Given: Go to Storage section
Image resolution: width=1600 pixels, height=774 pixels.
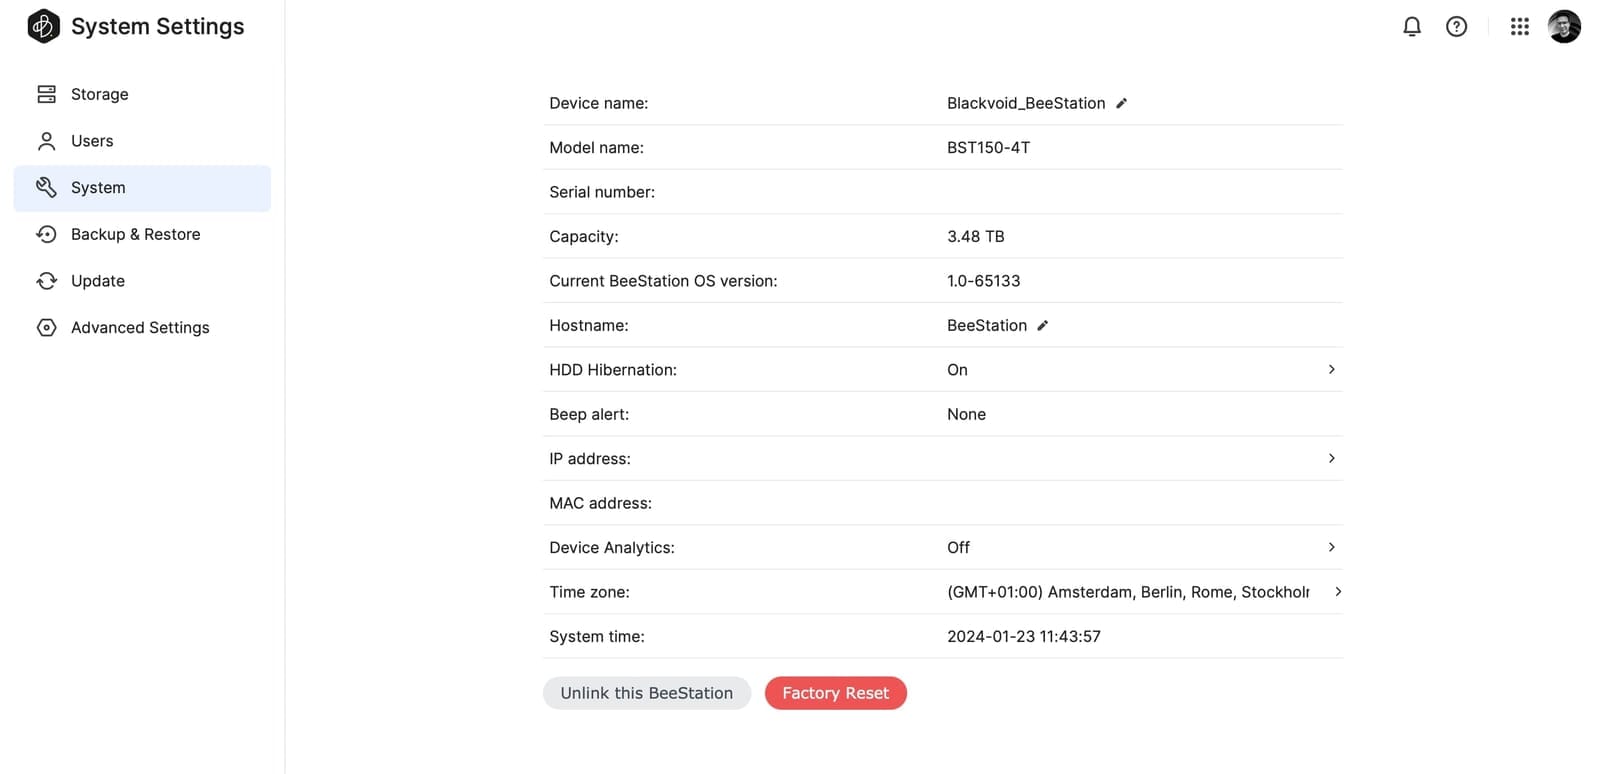Looking at the screenshot, I should (142, 94).
